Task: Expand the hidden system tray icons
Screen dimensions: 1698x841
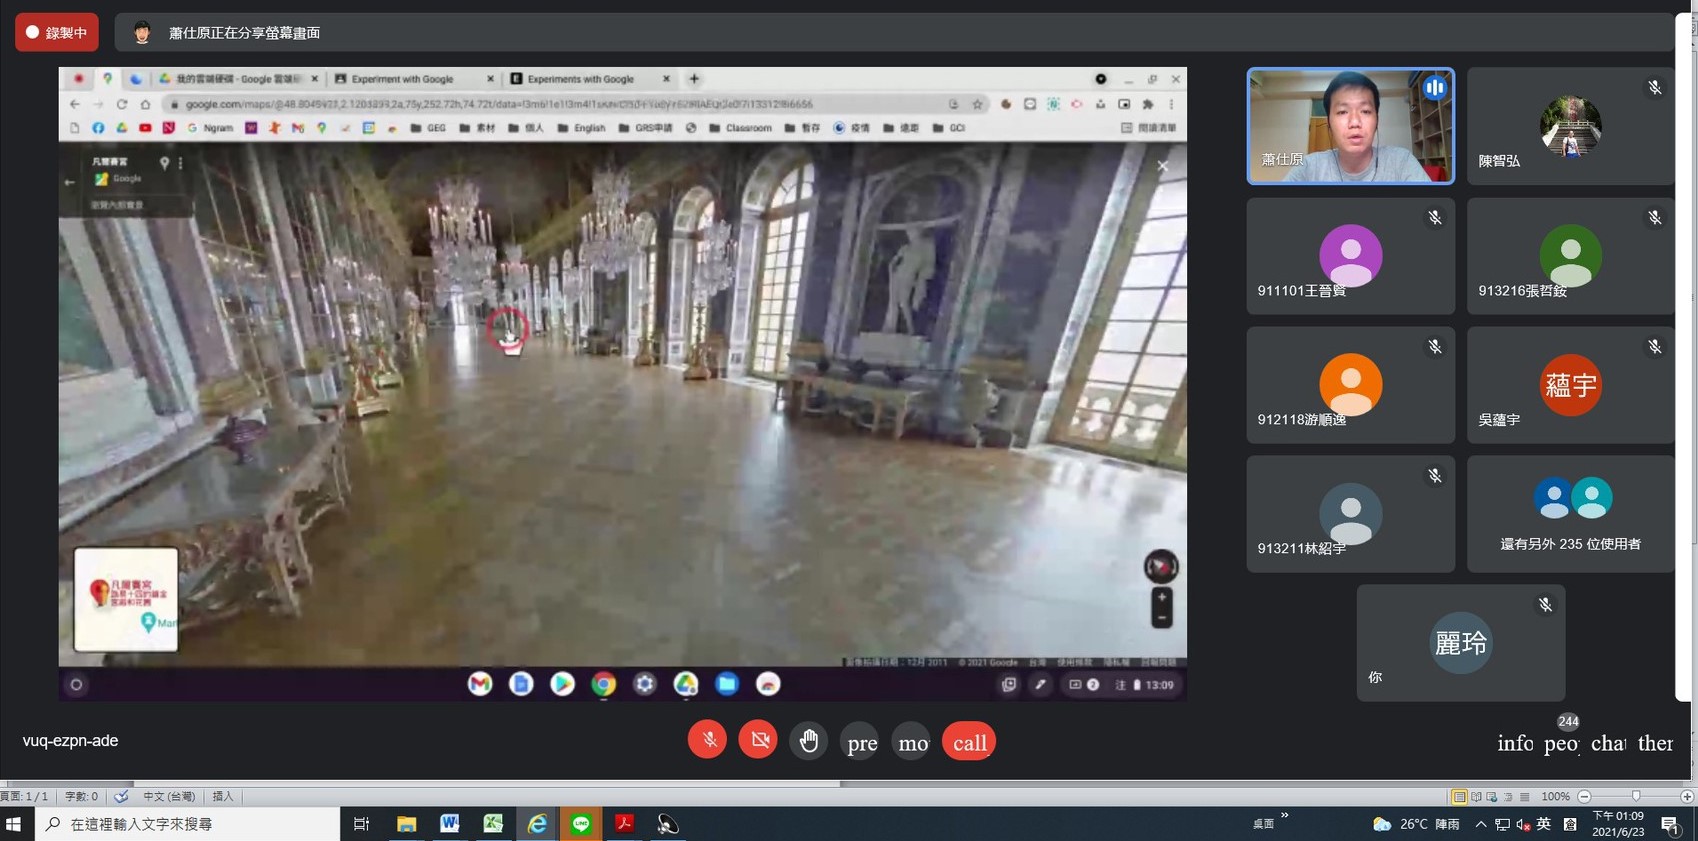Action: [x=1481, y=824]
